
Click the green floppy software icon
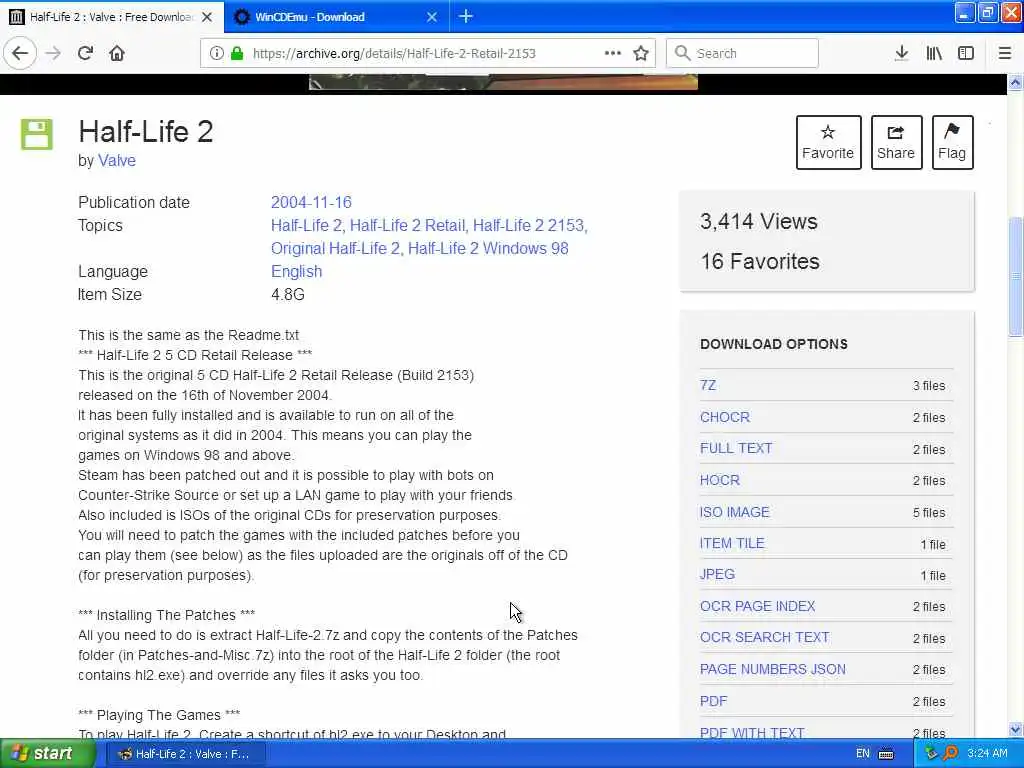tap(37, 135)
